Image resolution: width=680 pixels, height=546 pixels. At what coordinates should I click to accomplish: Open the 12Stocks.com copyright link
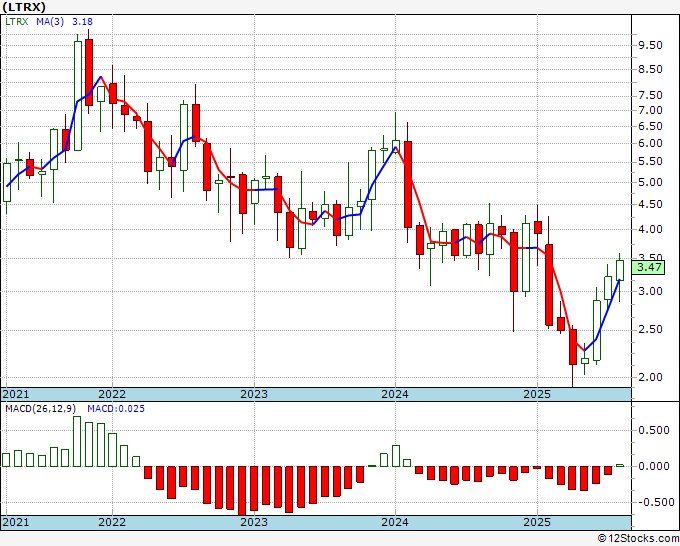click(638, 539)
